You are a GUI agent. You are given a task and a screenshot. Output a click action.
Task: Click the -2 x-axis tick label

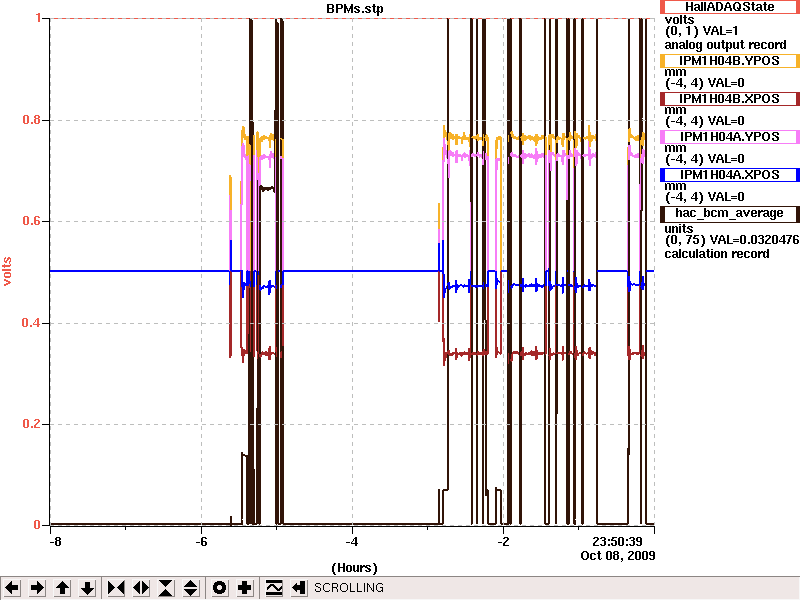click(504, 541)
